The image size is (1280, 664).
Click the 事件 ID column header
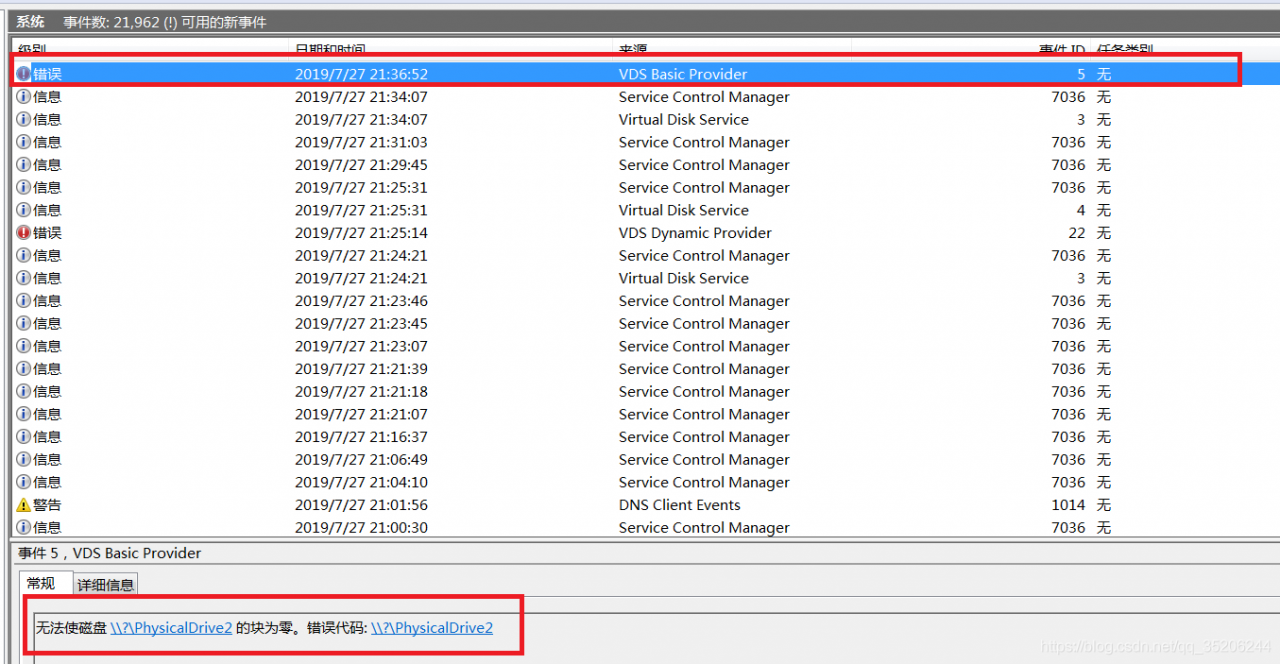click(1060, 49)
